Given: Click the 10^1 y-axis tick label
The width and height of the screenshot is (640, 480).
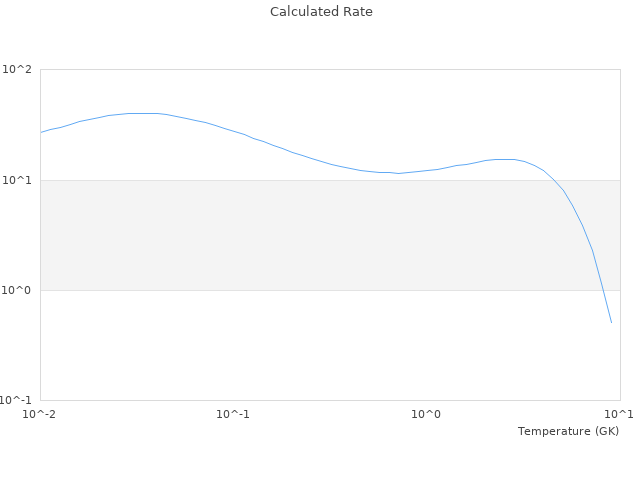Looking at the screenshot, I should (17, 180).
